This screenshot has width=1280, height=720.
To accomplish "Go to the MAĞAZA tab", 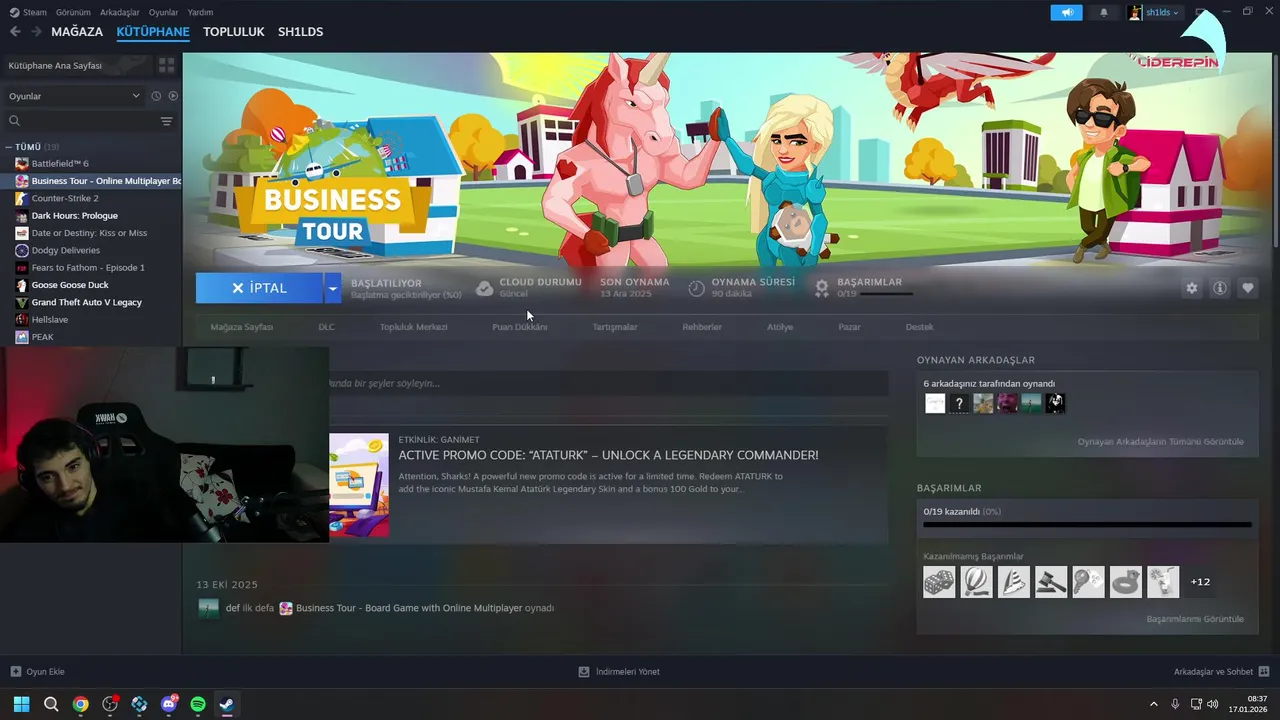I will 77,32.
